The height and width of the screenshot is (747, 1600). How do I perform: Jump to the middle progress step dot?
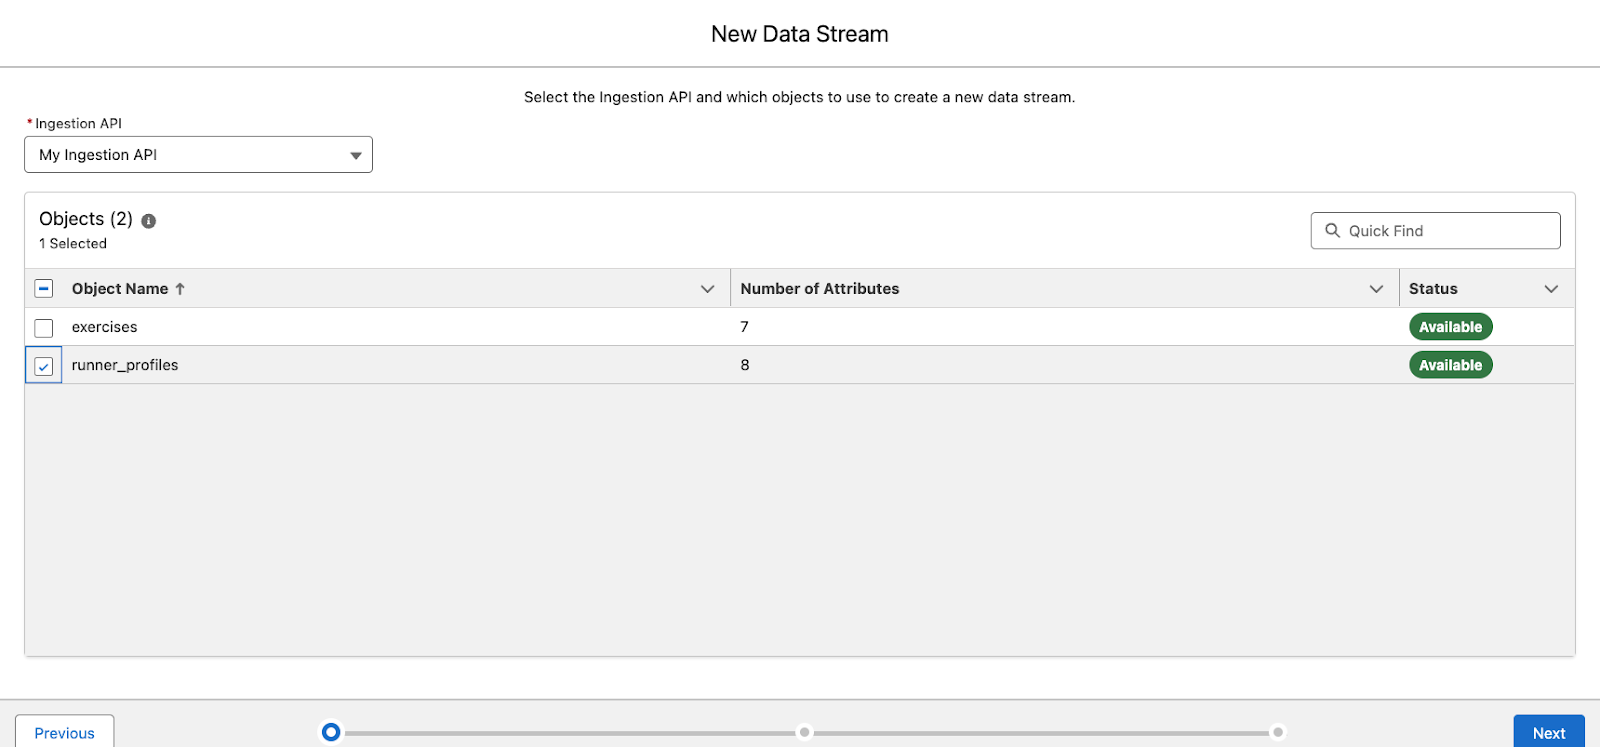coord(804,732)
